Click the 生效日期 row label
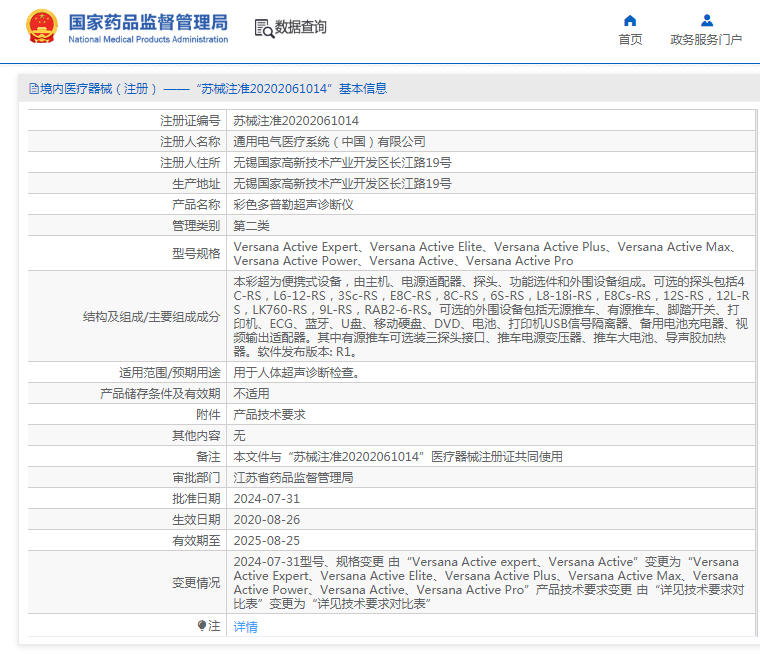 pyautogui.click(x=196, y=520)
